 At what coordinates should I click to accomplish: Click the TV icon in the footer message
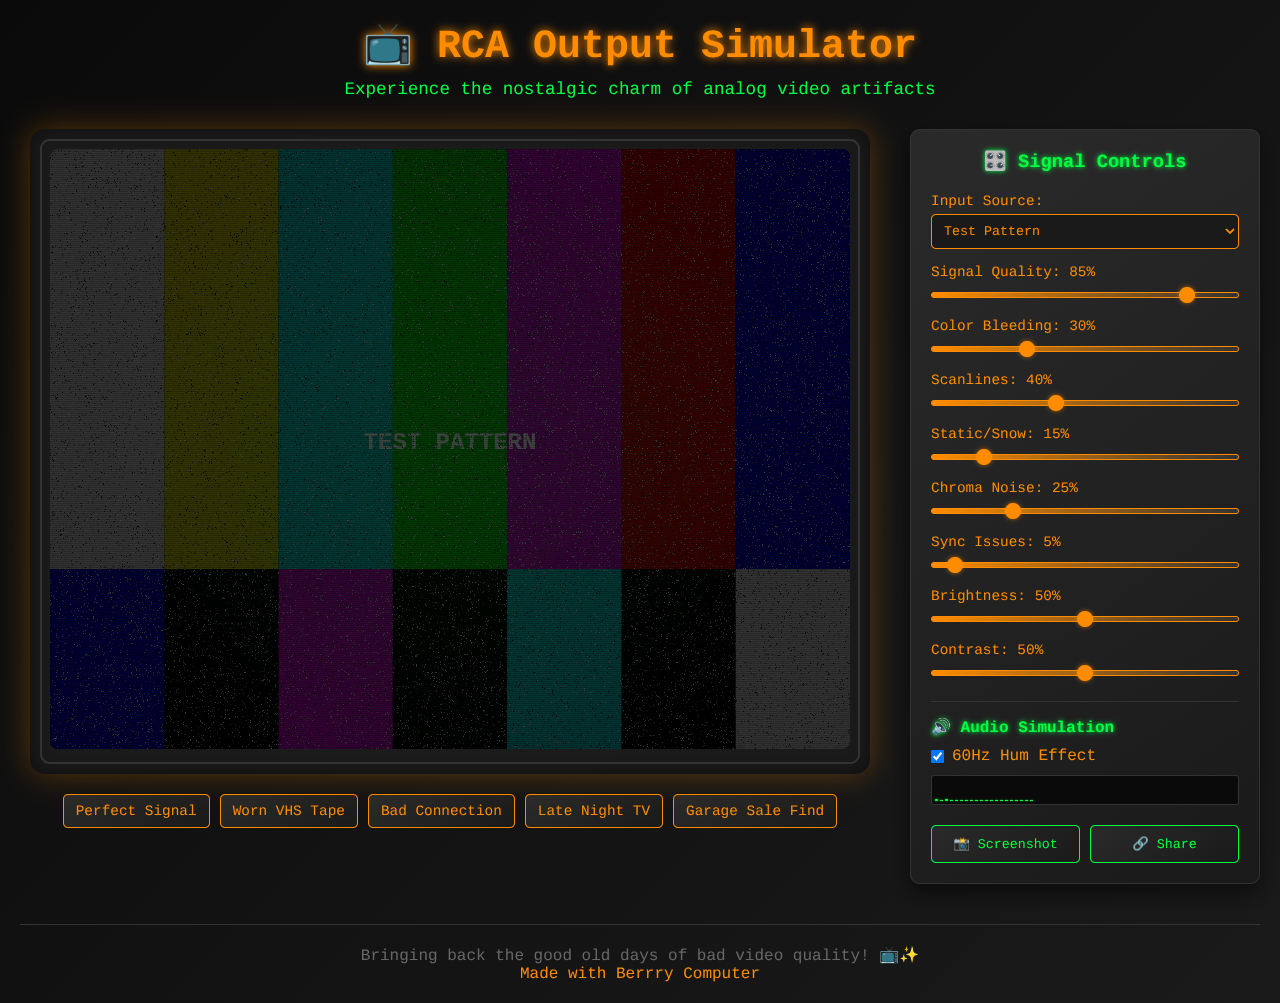(886, 955)
